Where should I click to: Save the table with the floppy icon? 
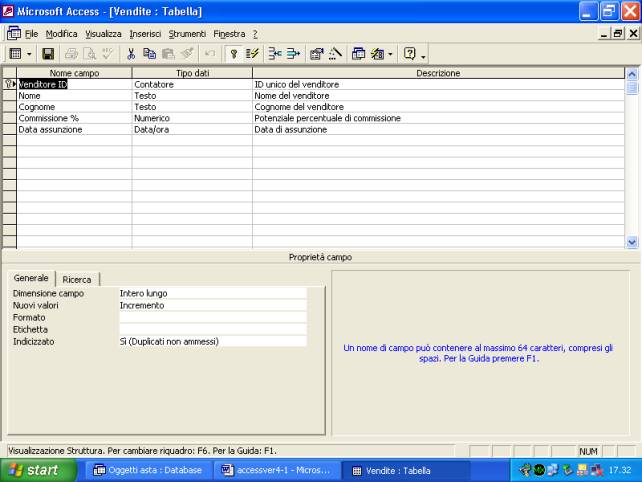[x=48, y=54]
